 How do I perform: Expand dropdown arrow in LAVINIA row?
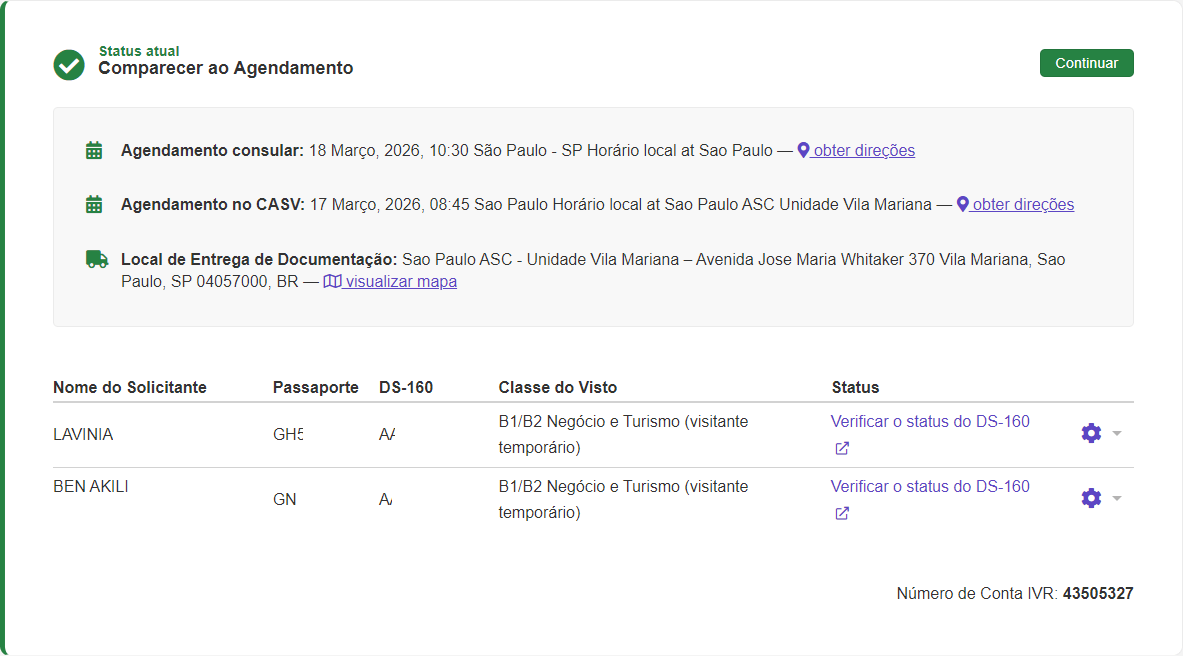pyautogui.click(x=1117, y=433)
